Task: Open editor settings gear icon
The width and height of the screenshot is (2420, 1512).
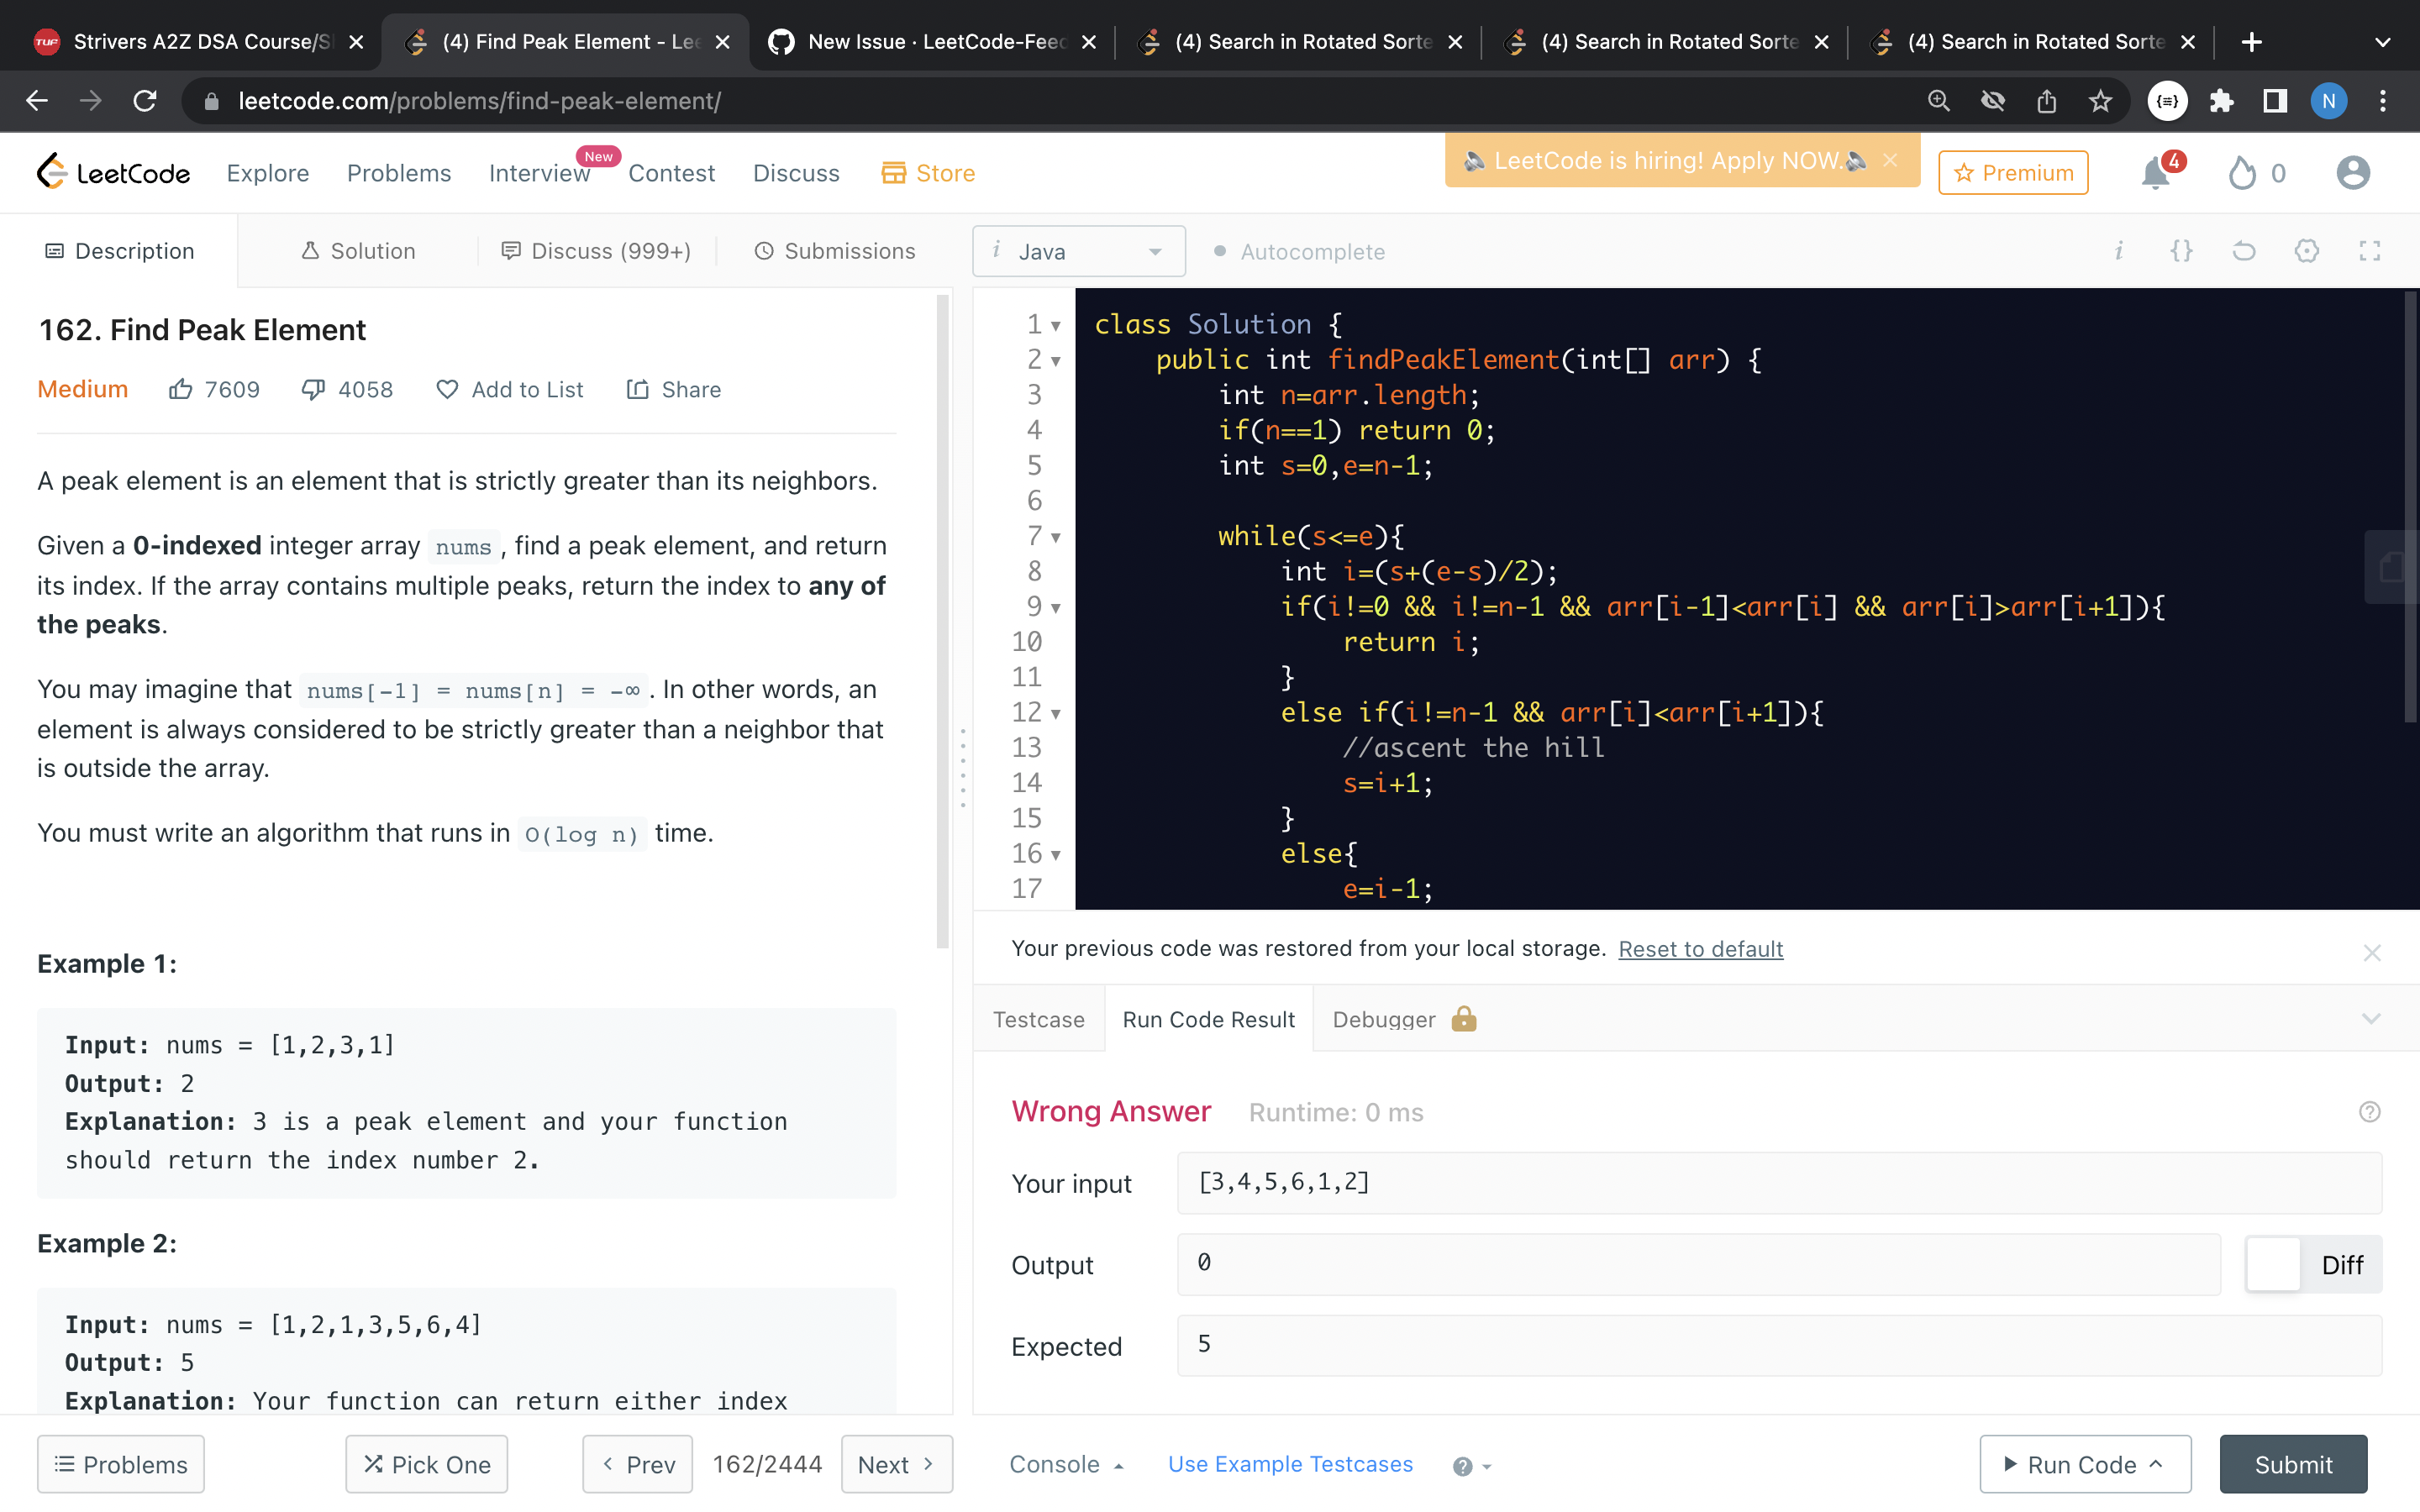Action: (x=2306, y=251)
